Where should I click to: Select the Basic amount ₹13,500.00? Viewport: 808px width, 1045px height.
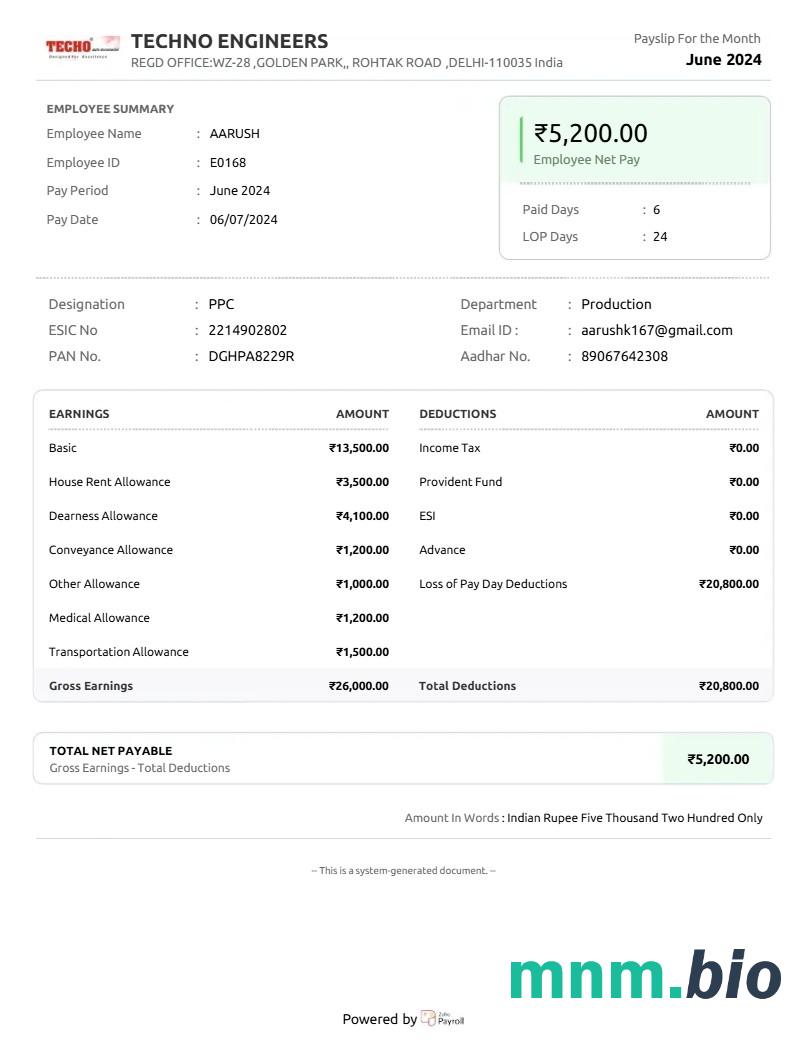(359, 448)
